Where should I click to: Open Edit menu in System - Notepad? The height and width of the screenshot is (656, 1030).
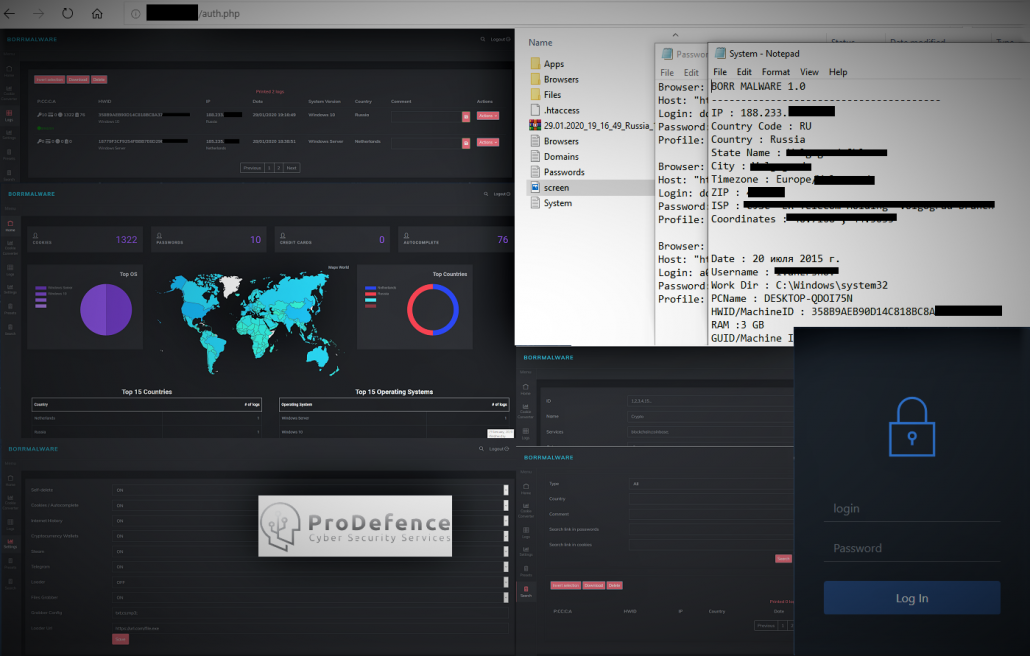click(744, 72)
